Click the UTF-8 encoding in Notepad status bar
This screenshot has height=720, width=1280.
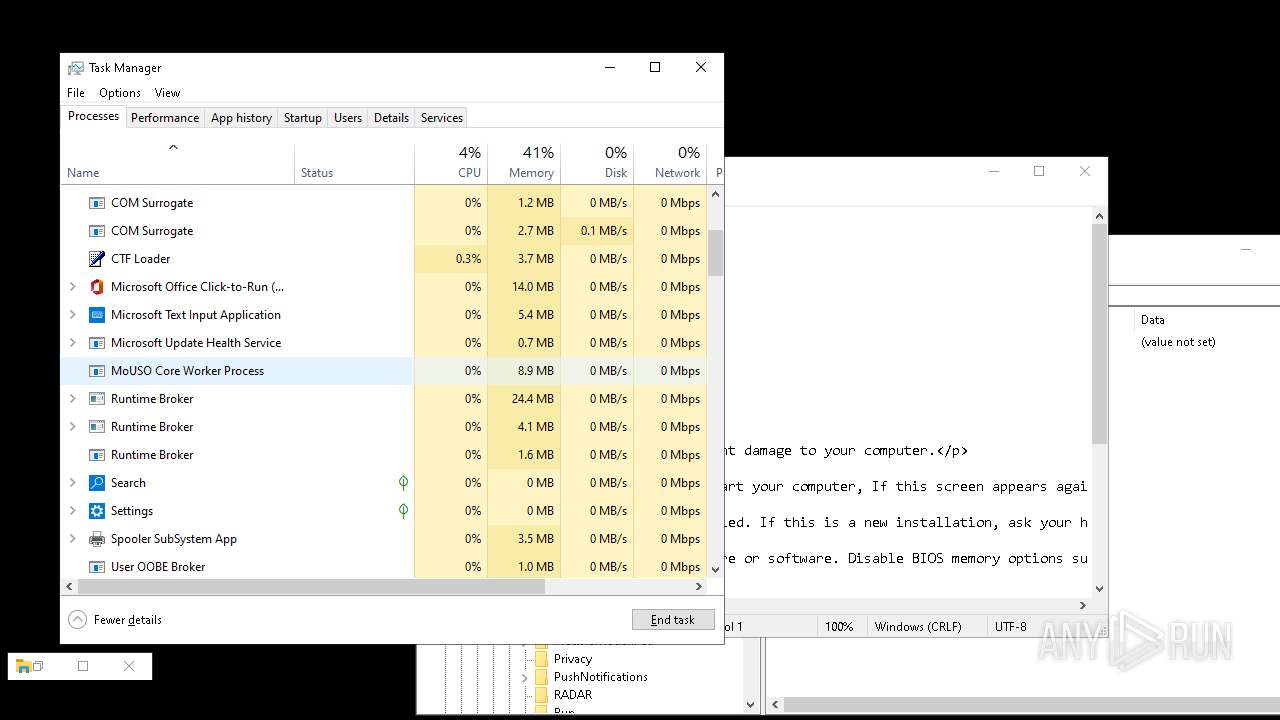pyautogui.click(x=1010, y=627)
